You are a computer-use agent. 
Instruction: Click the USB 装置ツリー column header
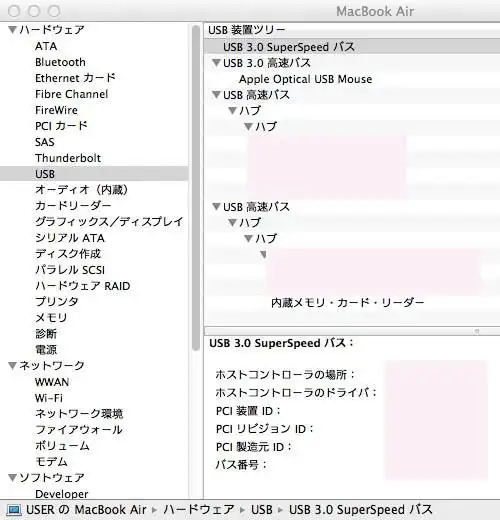[x=352, y=30]
